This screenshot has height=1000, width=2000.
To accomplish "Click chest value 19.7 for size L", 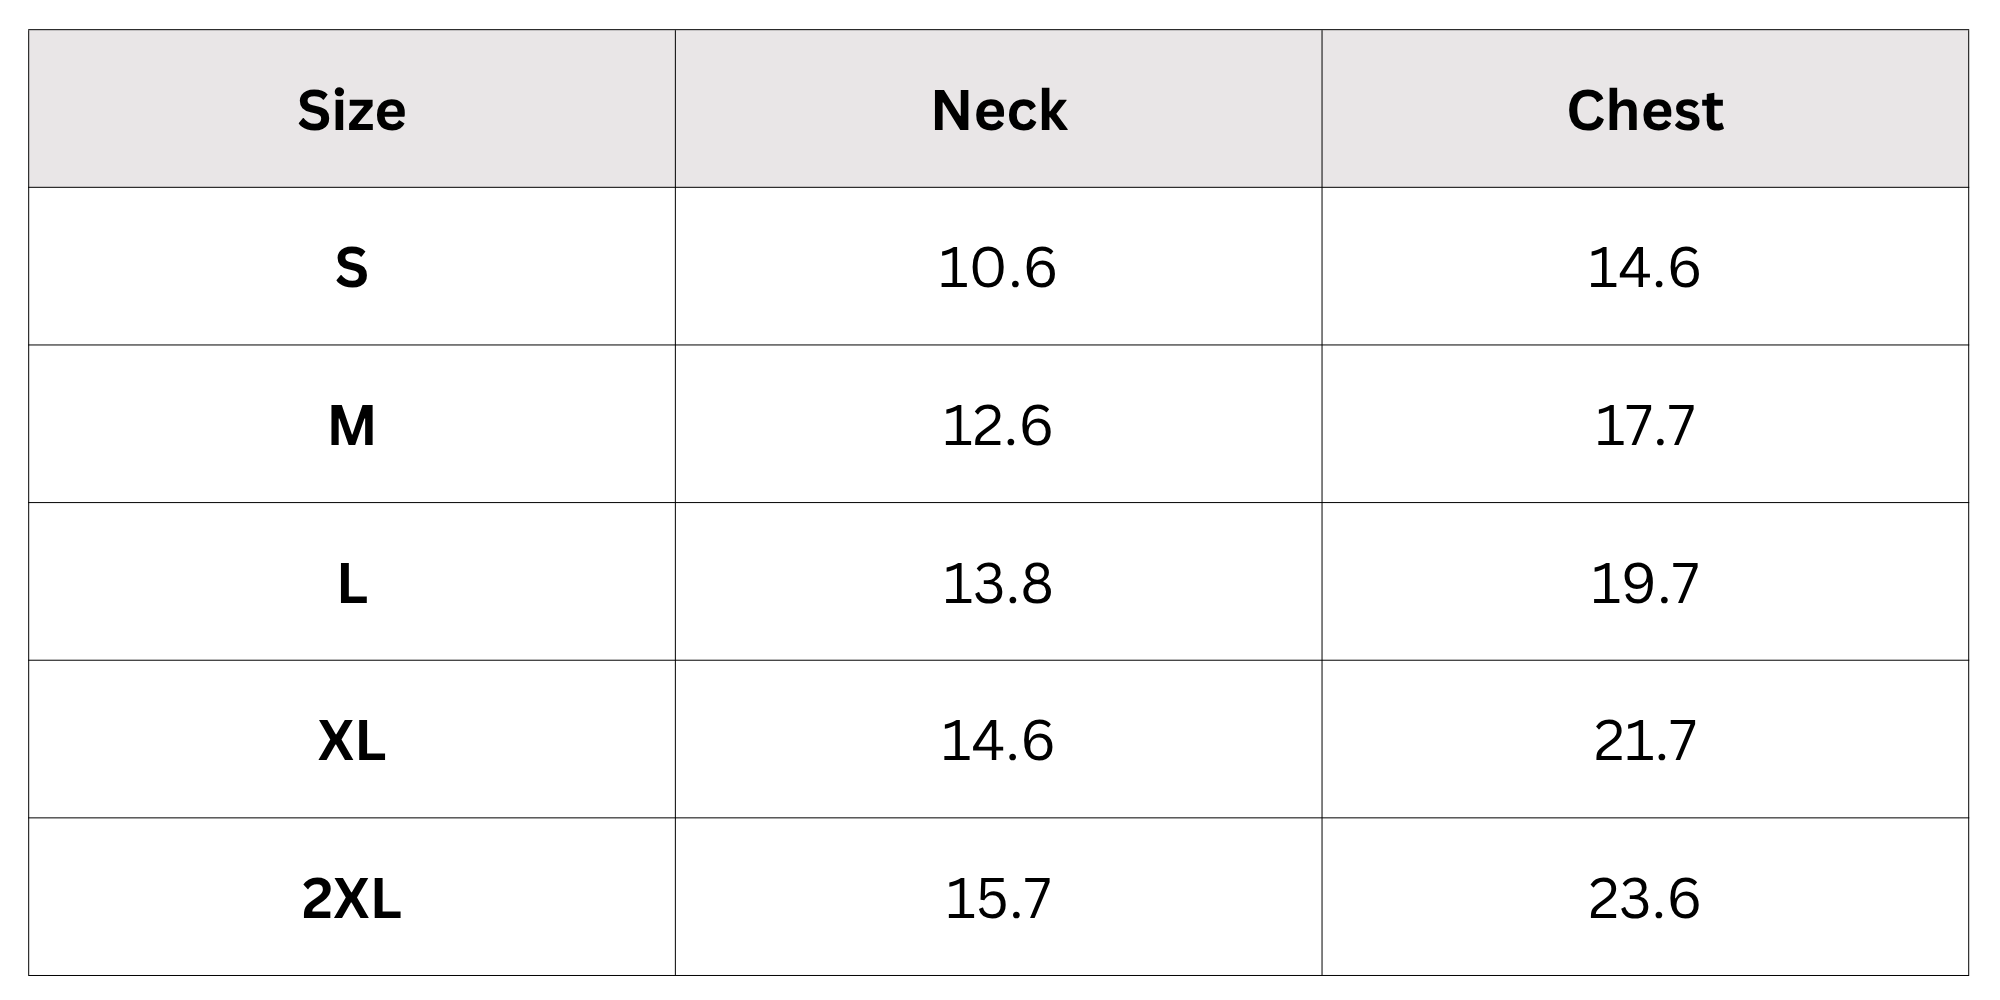I will (1644, 583).
